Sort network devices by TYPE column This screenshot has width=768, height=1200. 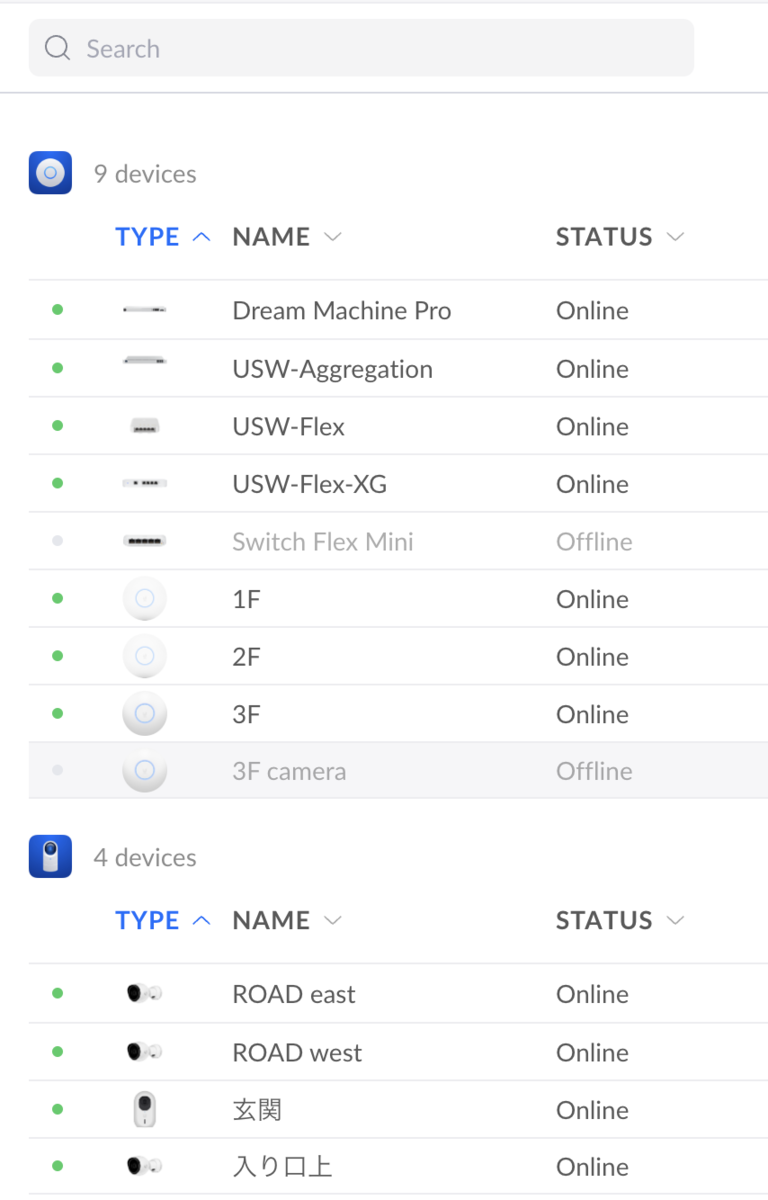point(163,237)
